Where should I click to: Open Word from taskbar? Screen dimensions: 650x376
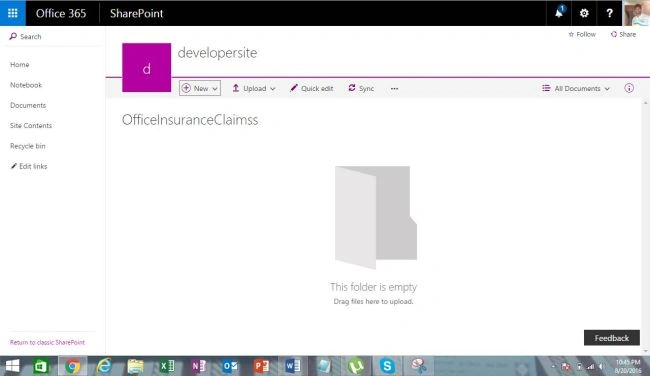click(x=293, y=366)
